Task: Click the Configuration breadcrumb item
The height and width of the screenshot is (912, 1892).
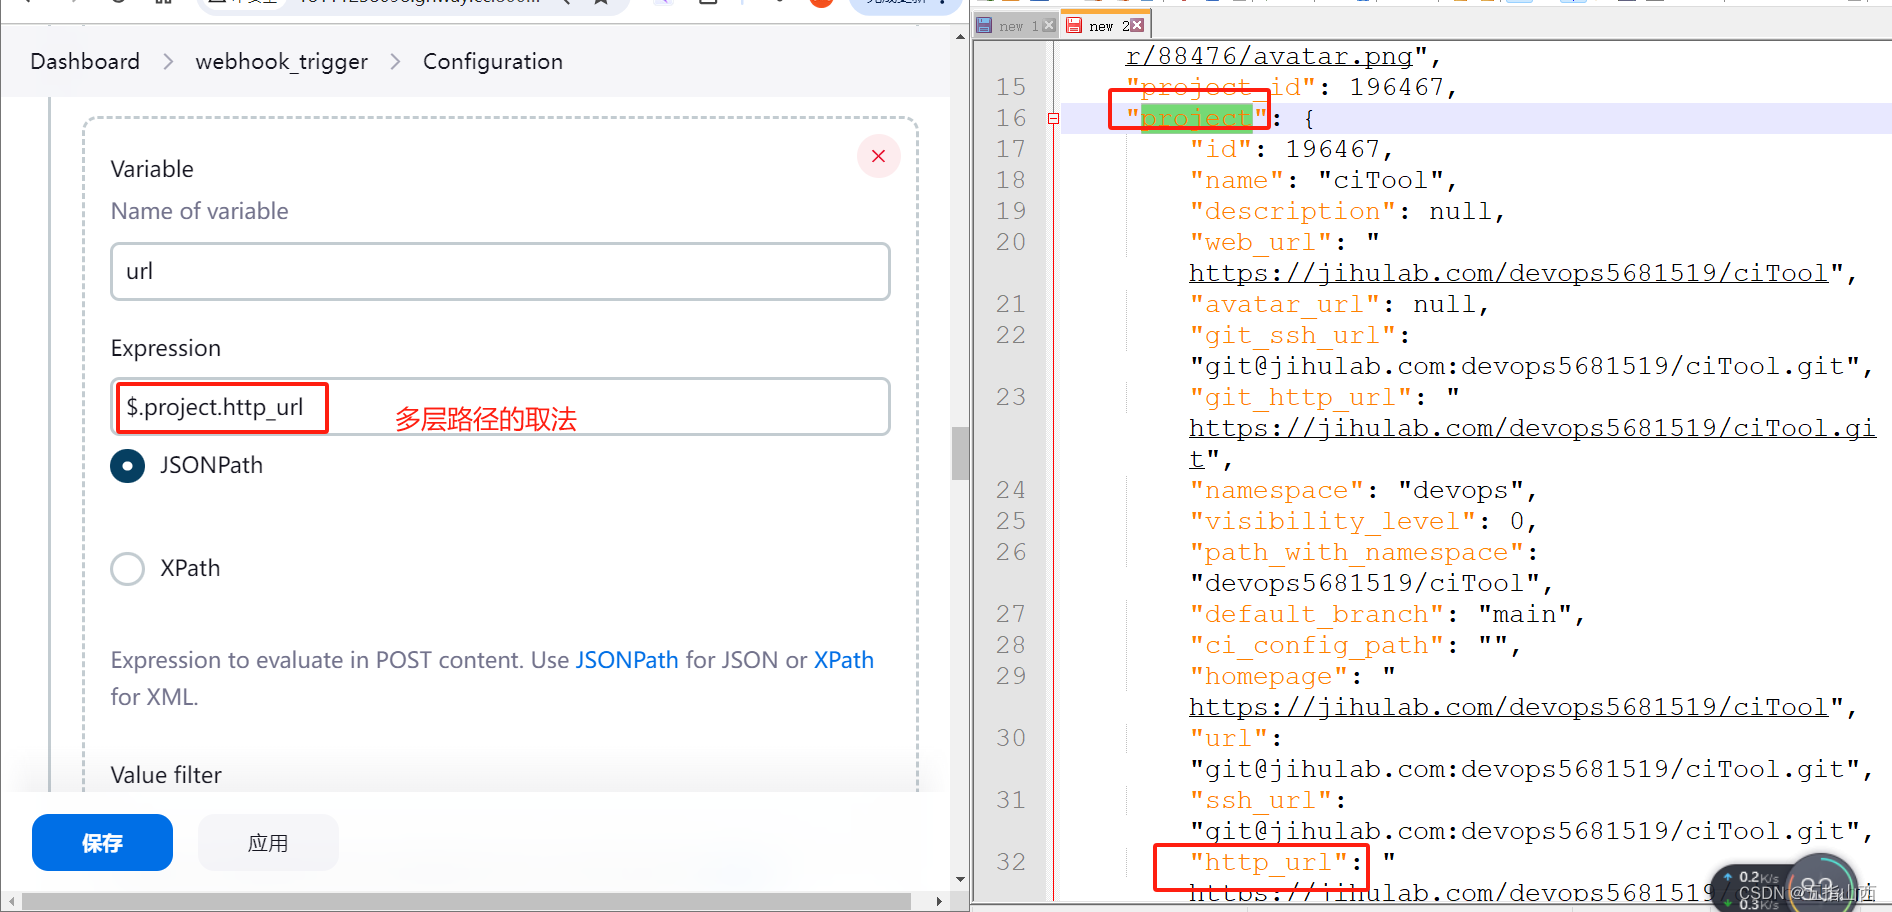Action: (493, 62)
